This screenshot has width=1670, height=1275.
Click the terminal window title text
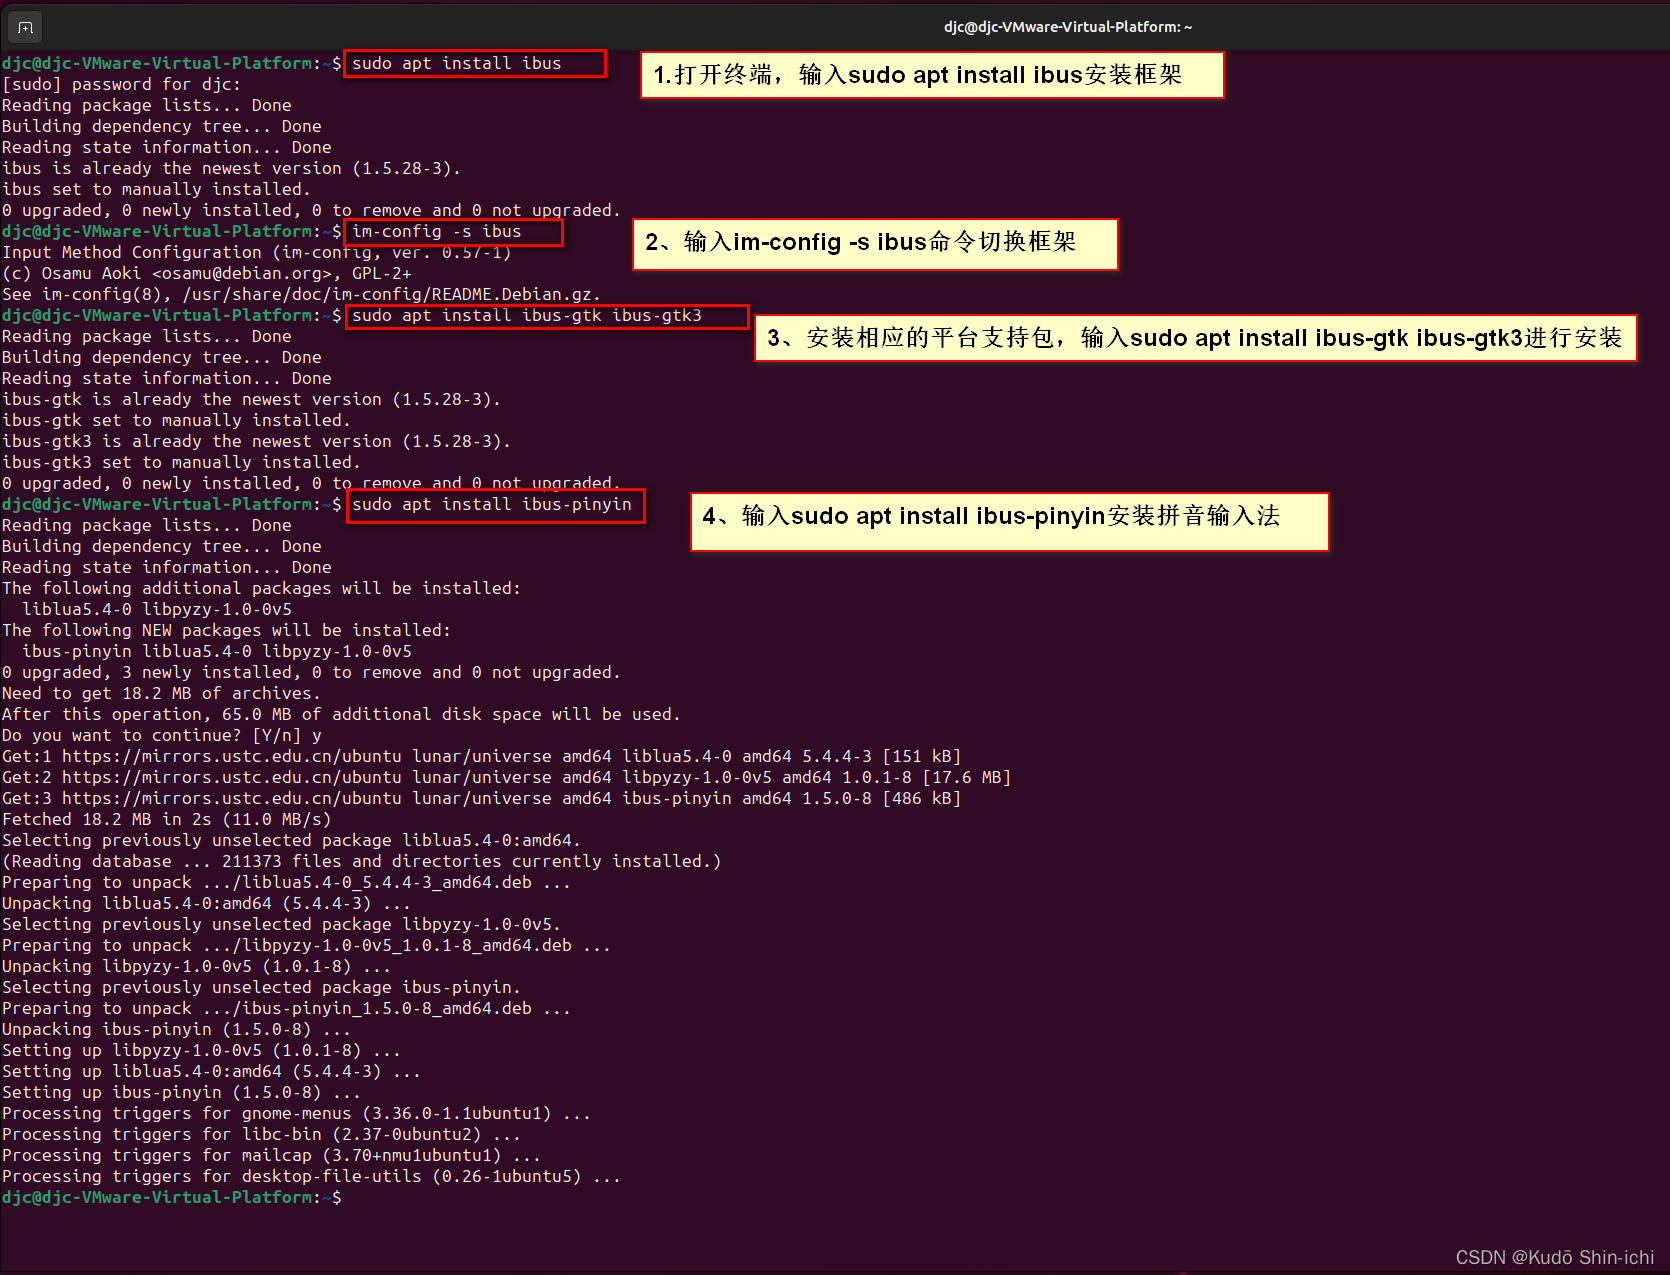(x=1068, y=27)
